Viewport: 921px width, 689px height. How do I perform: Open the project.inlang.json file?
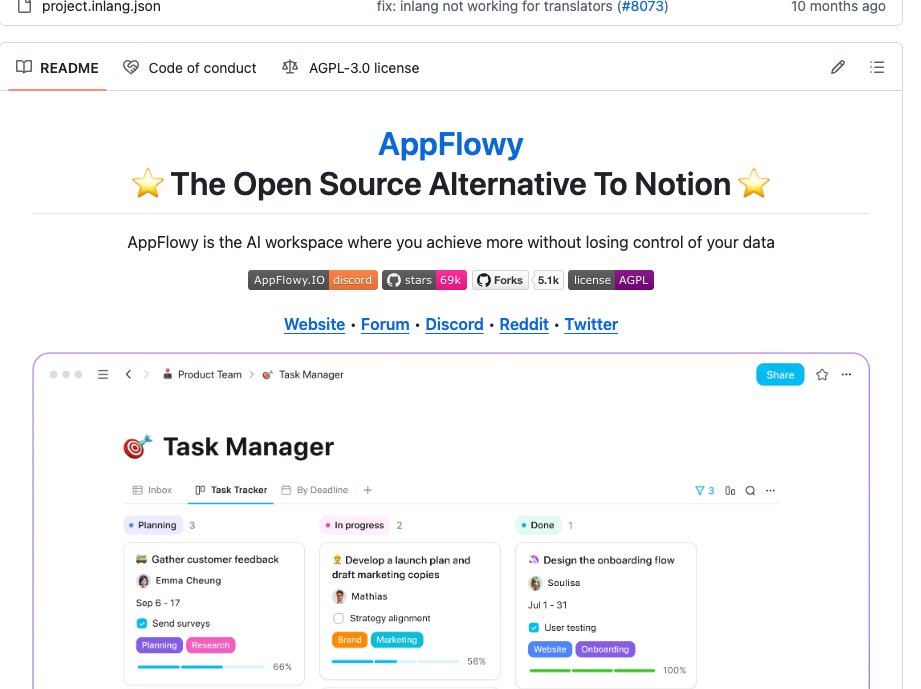pos(101,6)
